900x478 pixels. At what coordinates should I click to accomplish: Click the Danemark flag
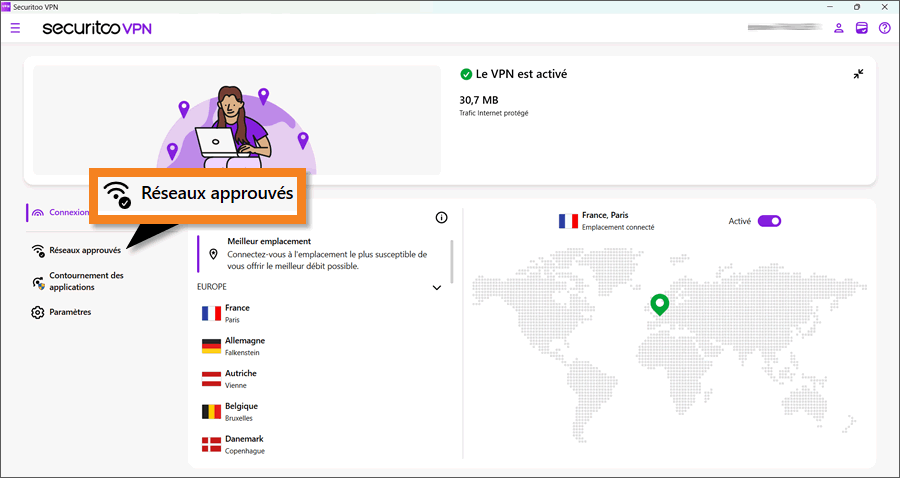(211, 444)
